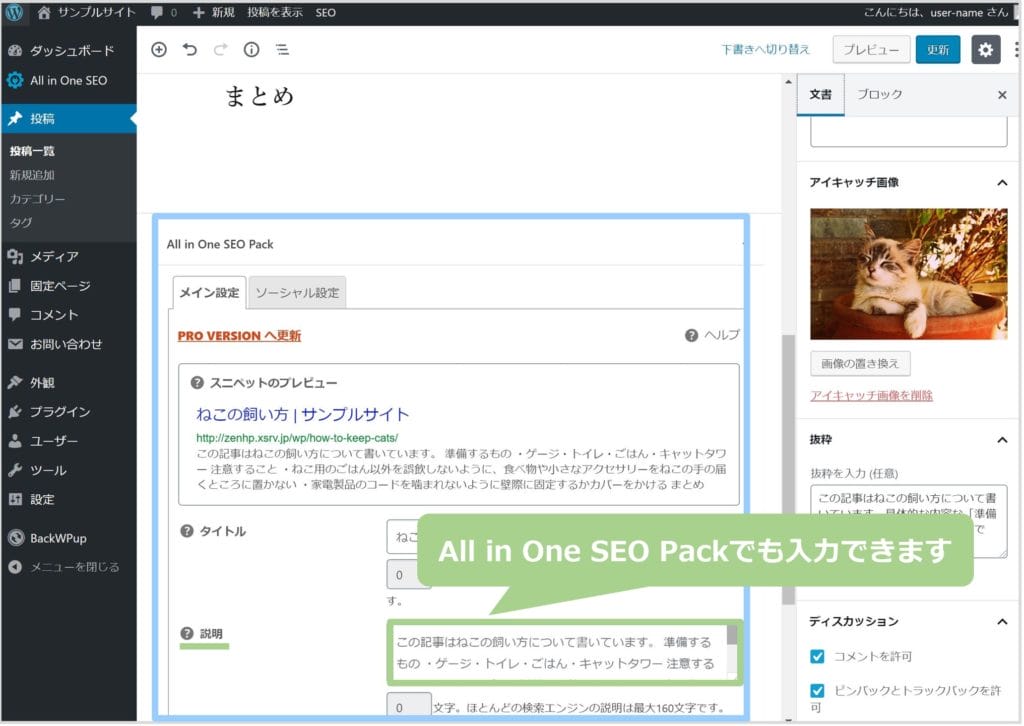
Task: Collapse the 抜粋 panel
Action: pos(1001,440)
